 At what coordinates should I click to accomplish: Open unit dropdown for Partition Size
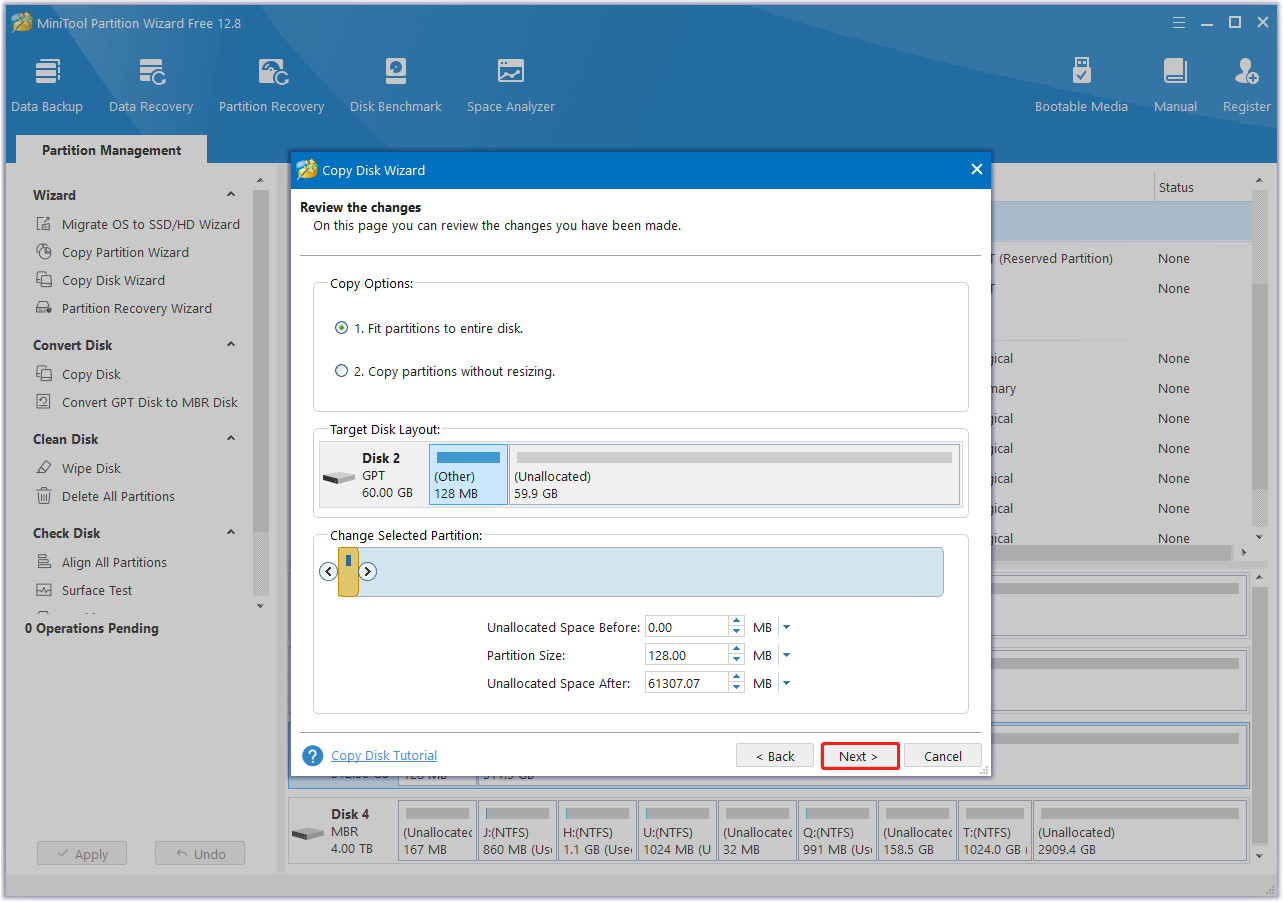786,655
